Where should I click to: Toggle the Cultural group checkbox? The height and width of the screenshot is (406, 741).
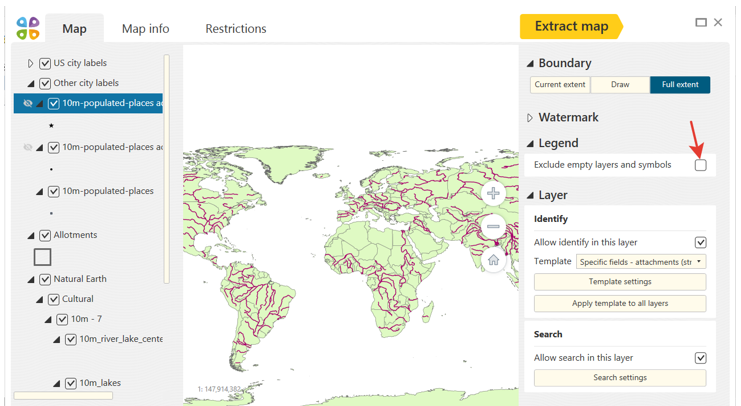coord(54,299)
